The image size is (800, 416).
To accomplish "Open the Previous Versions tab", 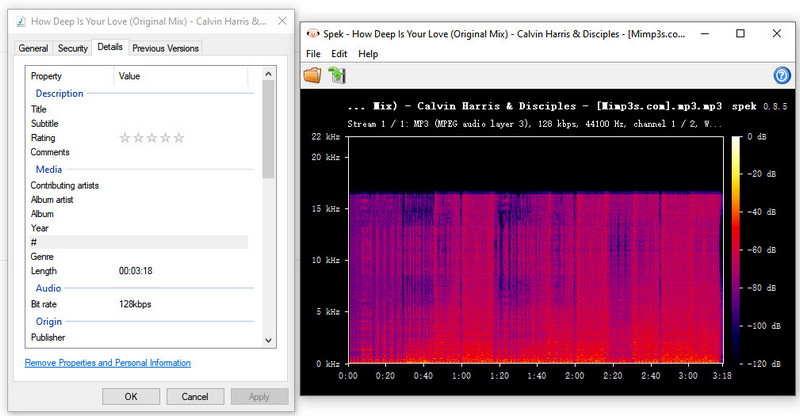I will [165, 48].
